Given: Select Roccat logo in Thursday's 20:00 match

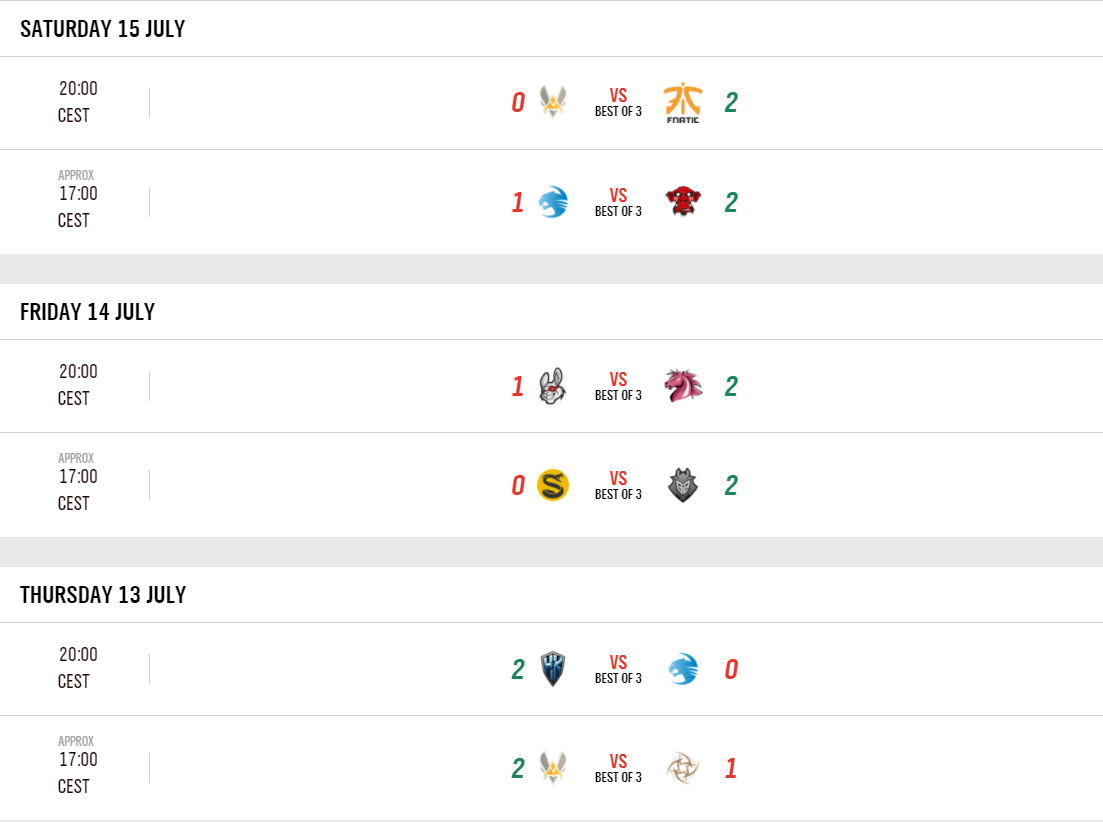Looking at the screenshot, I should (683, 669).
